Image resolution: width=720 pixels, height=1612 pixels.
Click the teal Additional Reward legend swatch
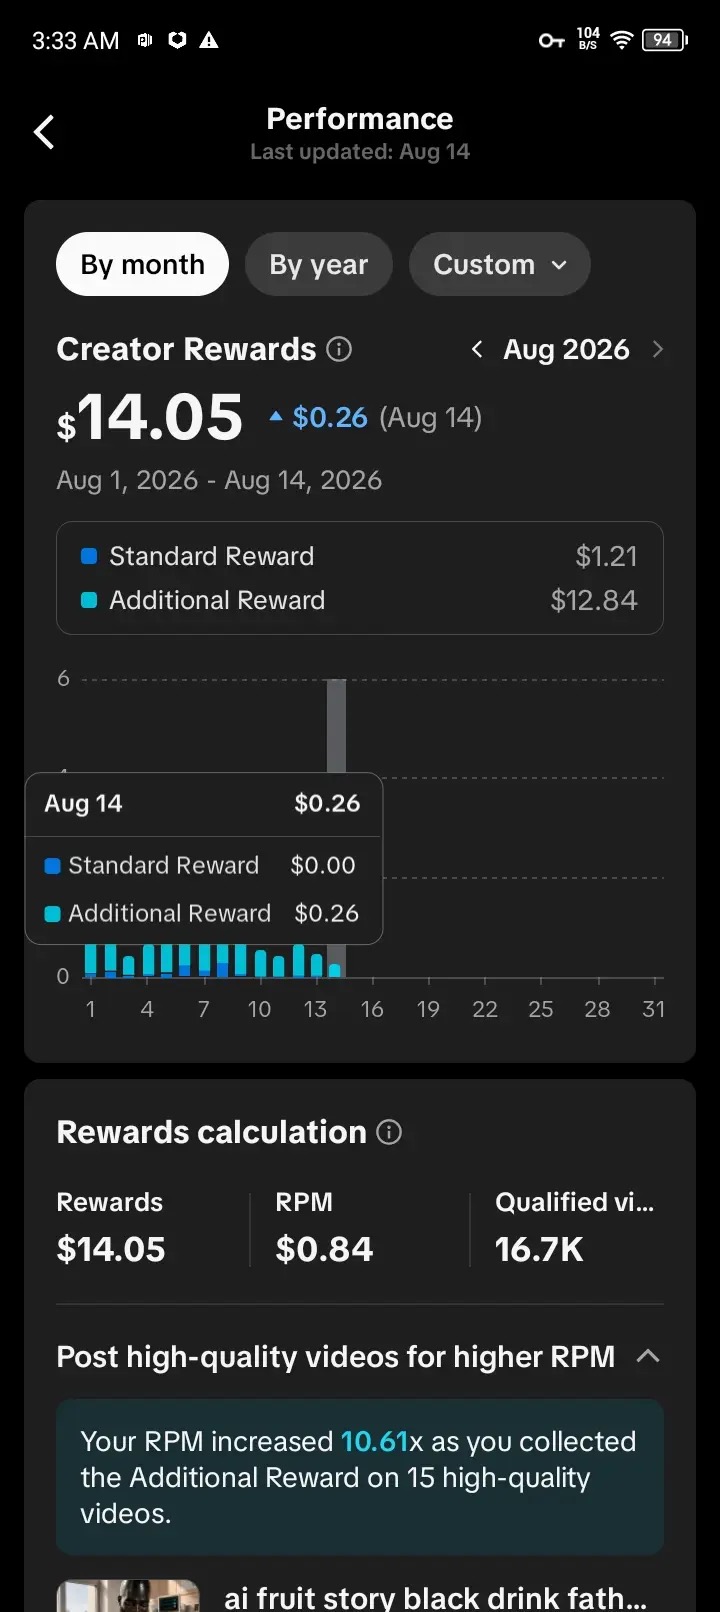[x=89, y=600]
